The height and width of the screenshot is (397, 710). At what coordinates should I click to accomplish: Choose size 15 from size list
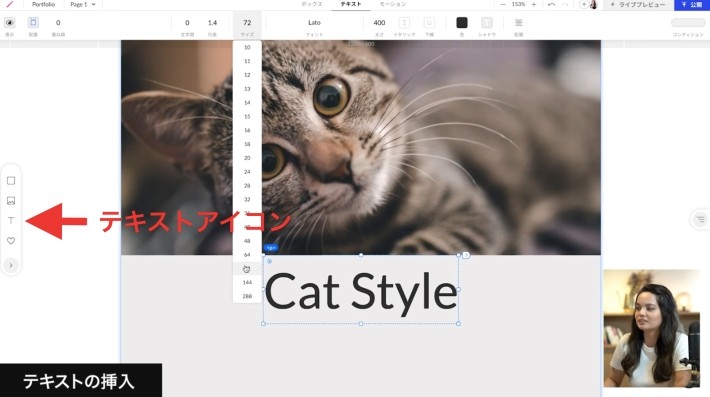247,116
